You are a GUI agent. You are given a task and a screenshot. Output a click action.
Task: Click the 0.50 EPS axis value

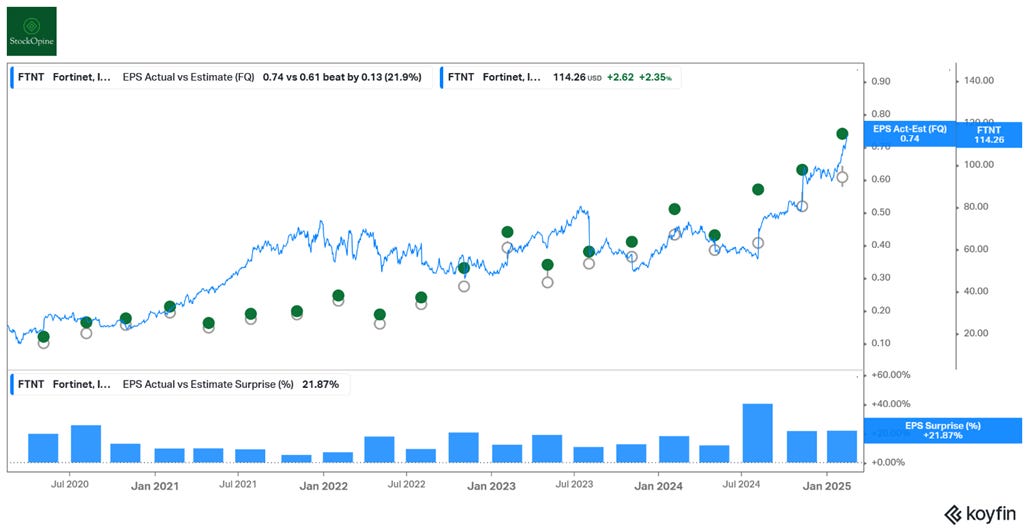click(883, 213)
